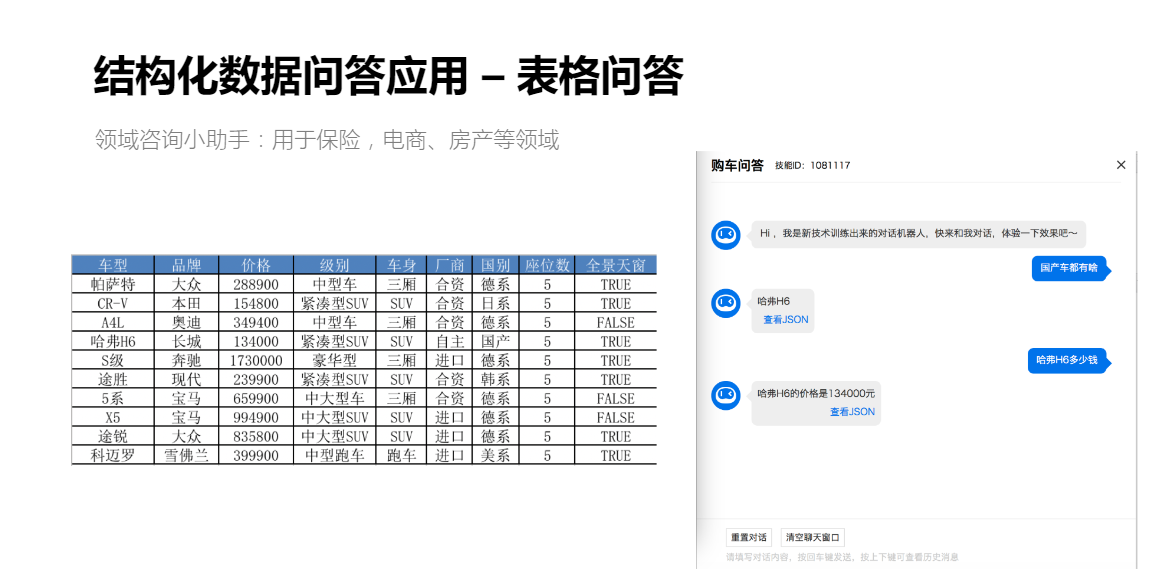The height and width of the screenshot is (588, 1152).
Task: Focus the chat message input field
Action: pos(916,557)
